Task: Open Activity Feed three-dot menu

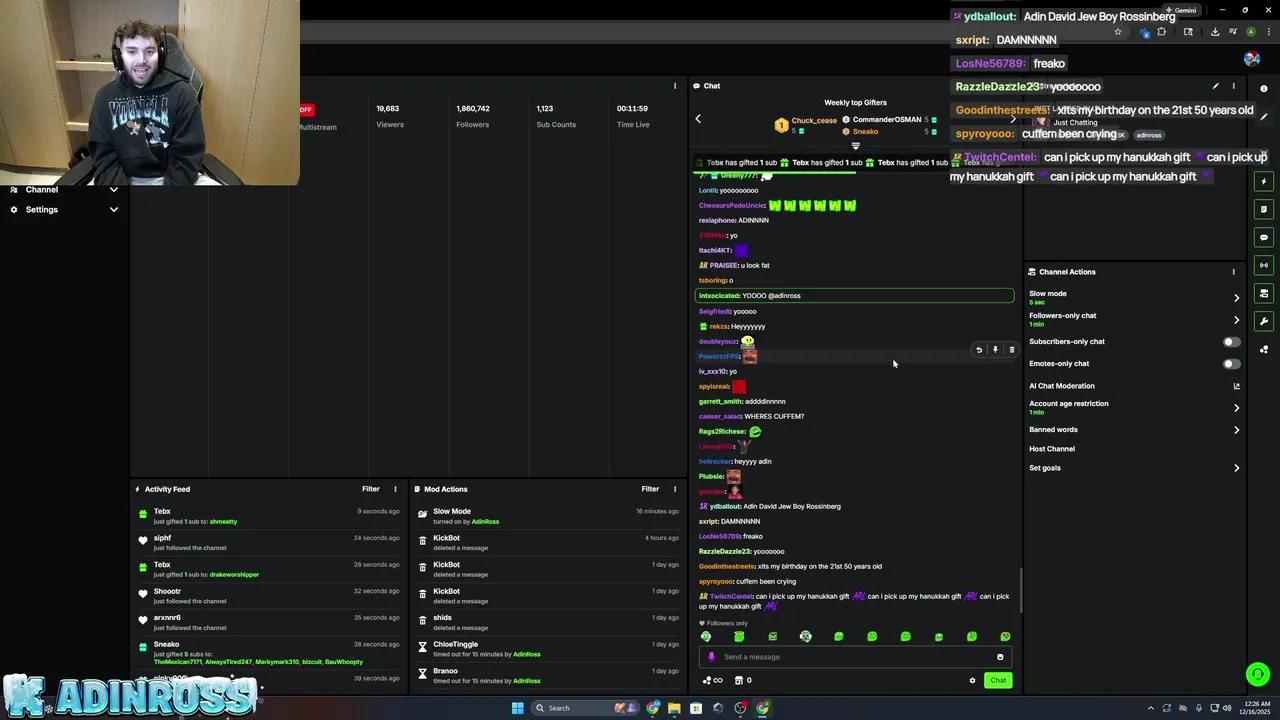Action: pyautogui.click(x=395, y=489)
